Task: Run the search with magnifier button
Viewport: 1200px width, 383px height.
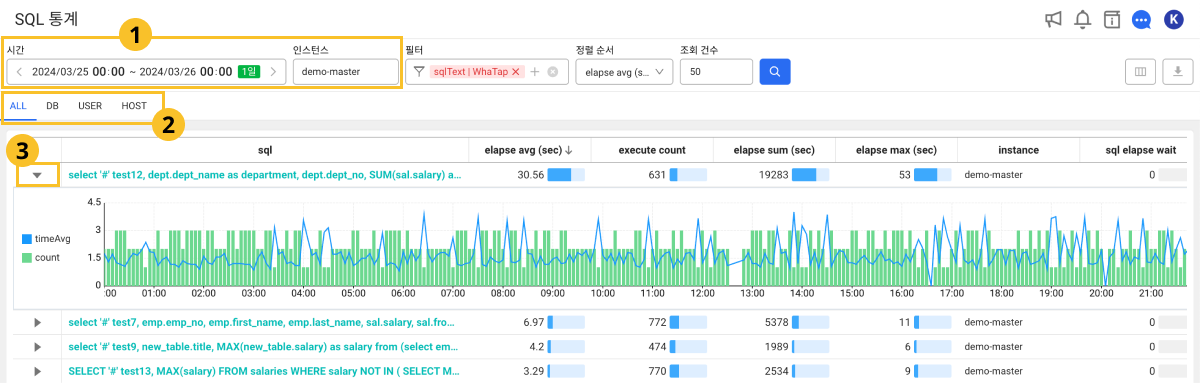Action: pyautogui.click(x=775, y=71)
